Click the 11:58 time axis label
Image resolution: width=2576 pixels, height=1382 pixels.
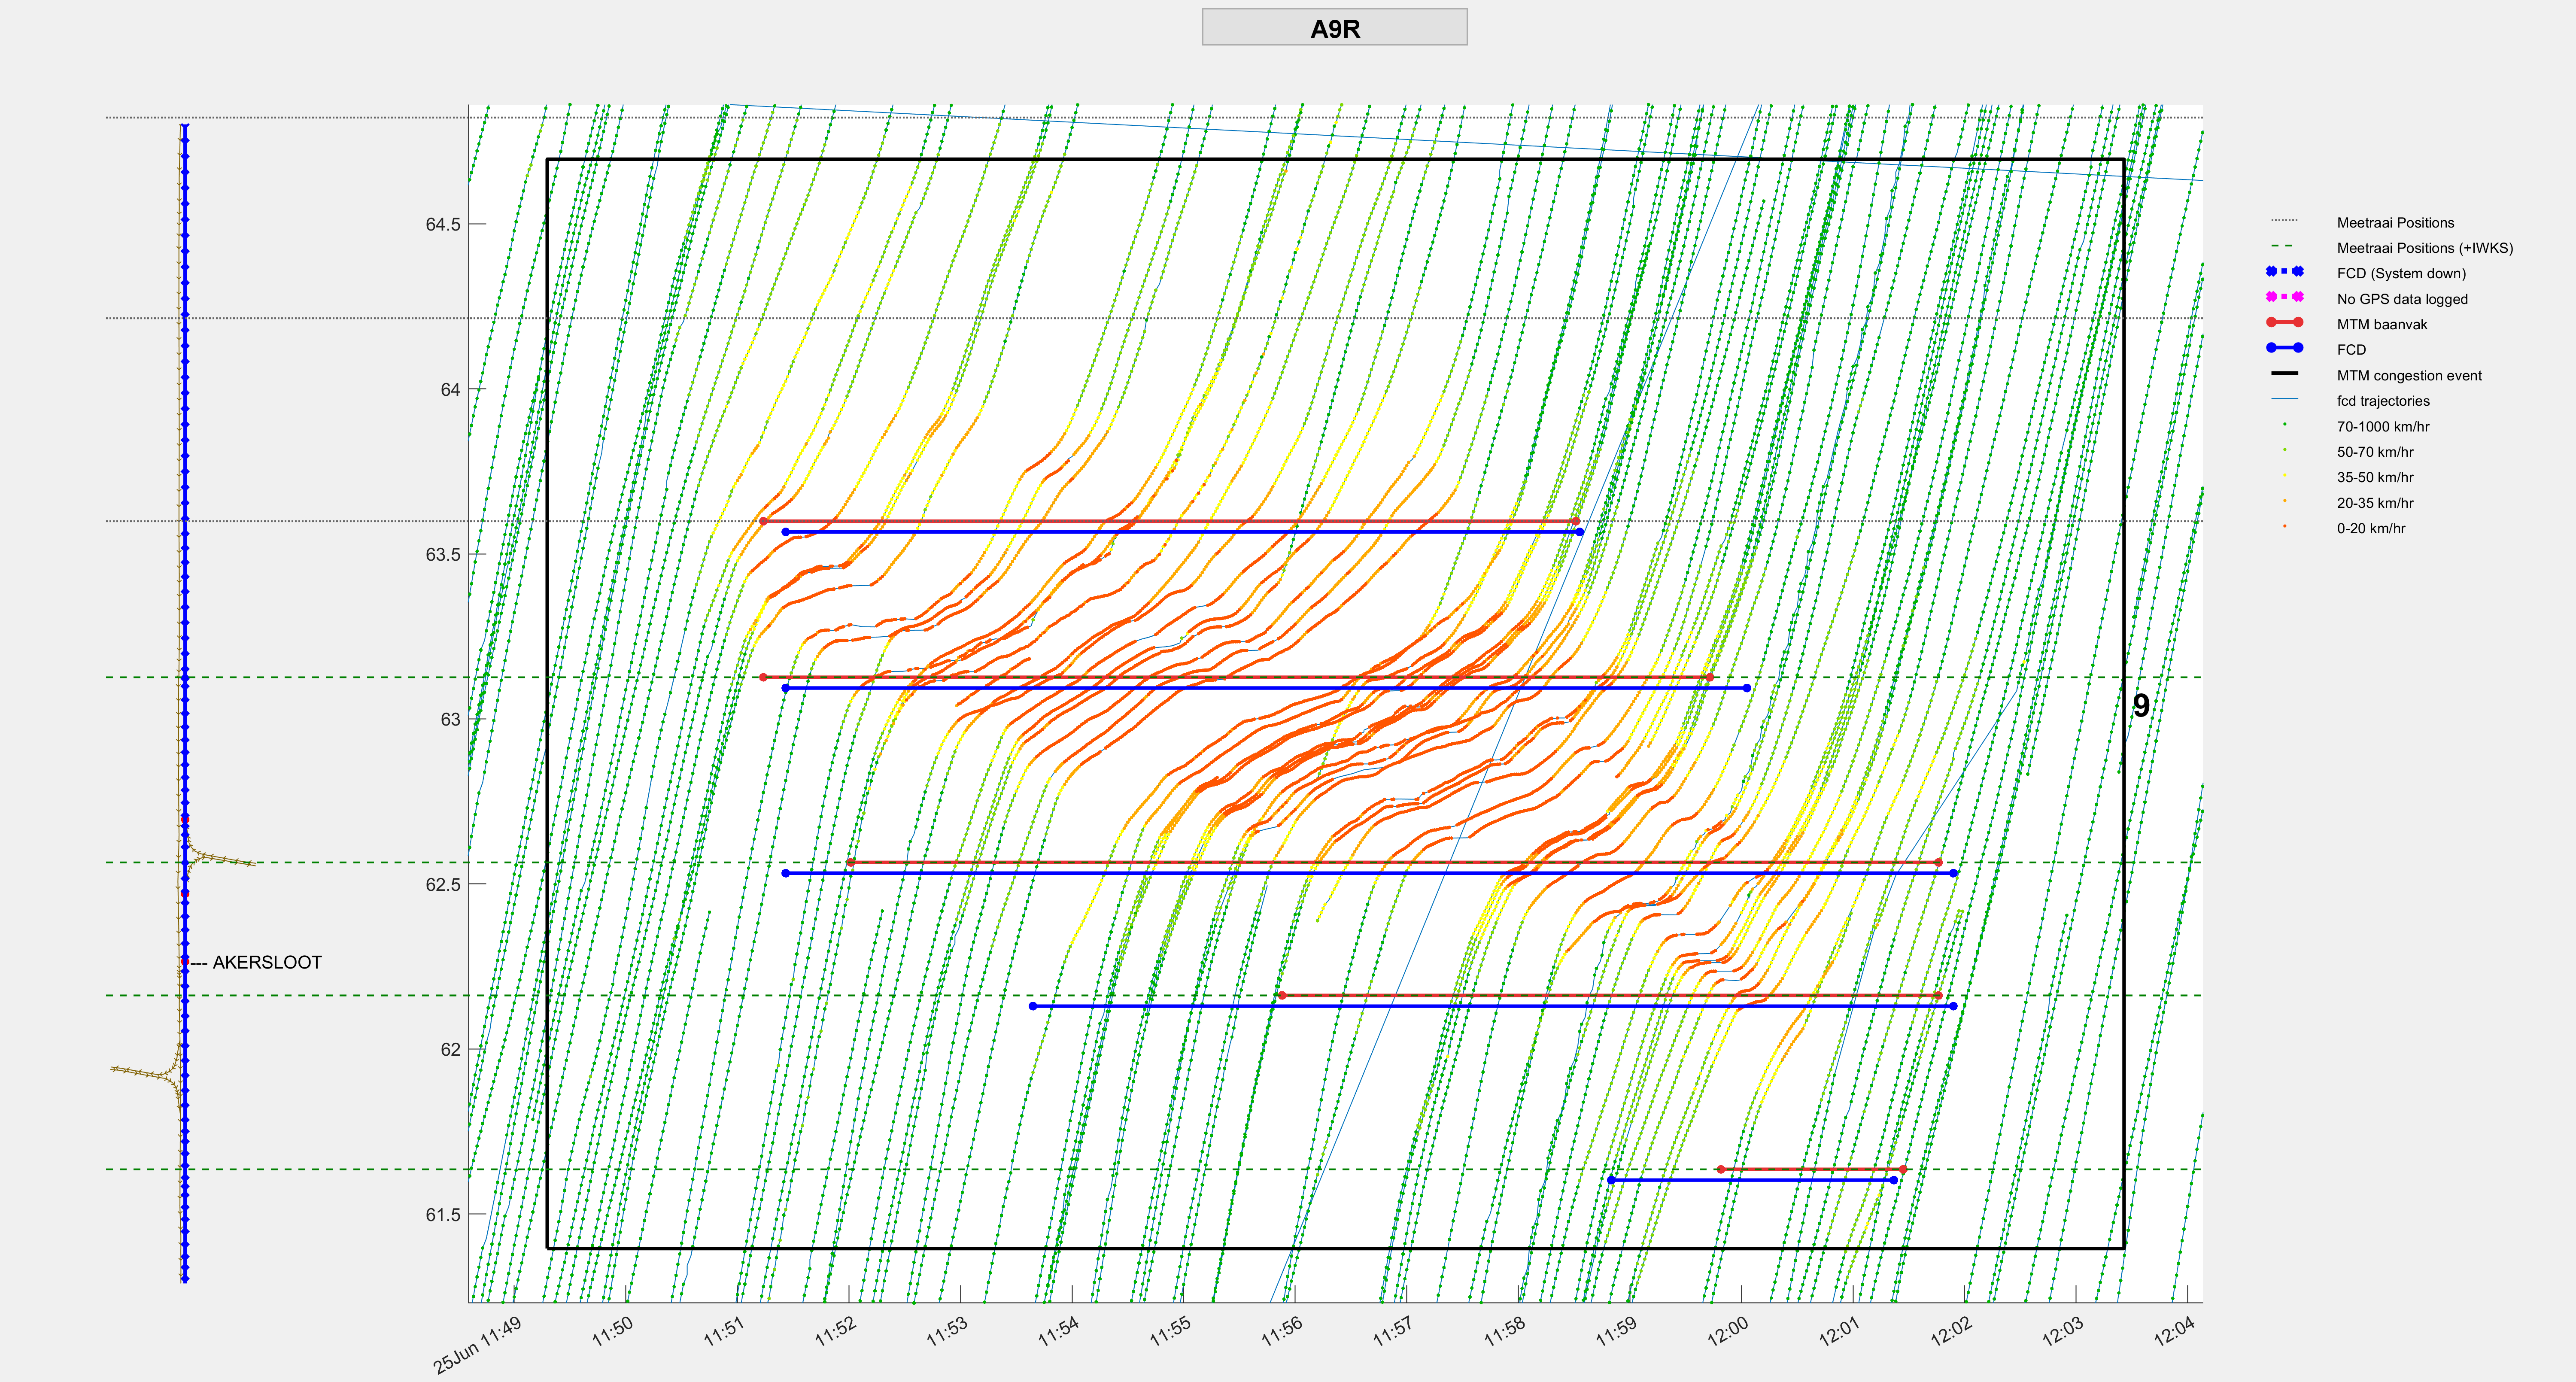[1505, 1331]
